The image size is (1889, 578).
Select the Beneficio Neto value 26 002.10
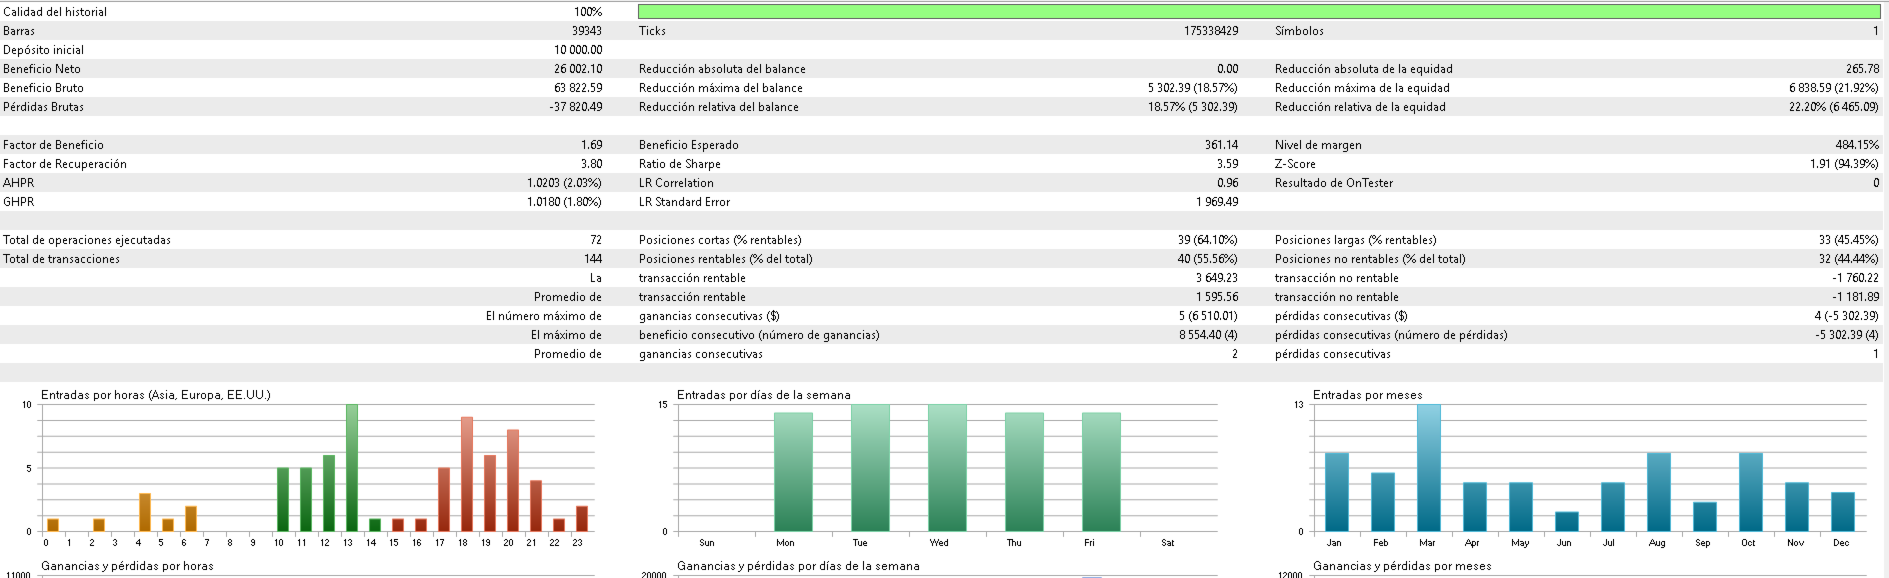click(578, 69)
